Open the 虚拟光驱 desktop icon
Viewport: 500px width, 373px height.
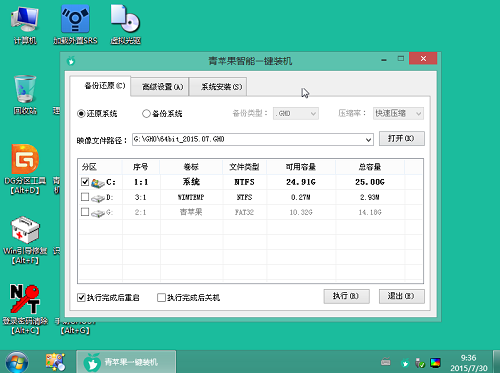click(x=126, y=26)
